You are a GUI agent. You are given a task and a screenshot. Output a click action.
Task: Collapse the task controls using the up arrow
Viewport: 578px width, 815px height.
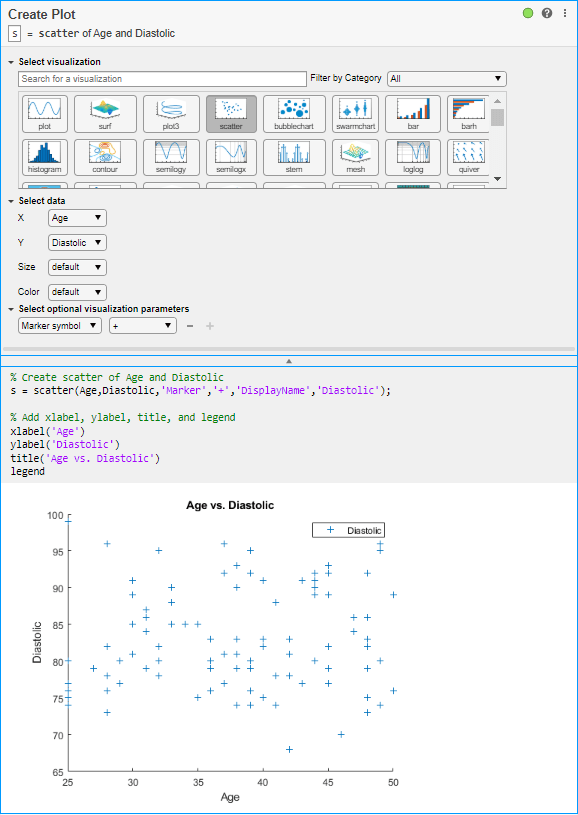click(x=289, y=360)
